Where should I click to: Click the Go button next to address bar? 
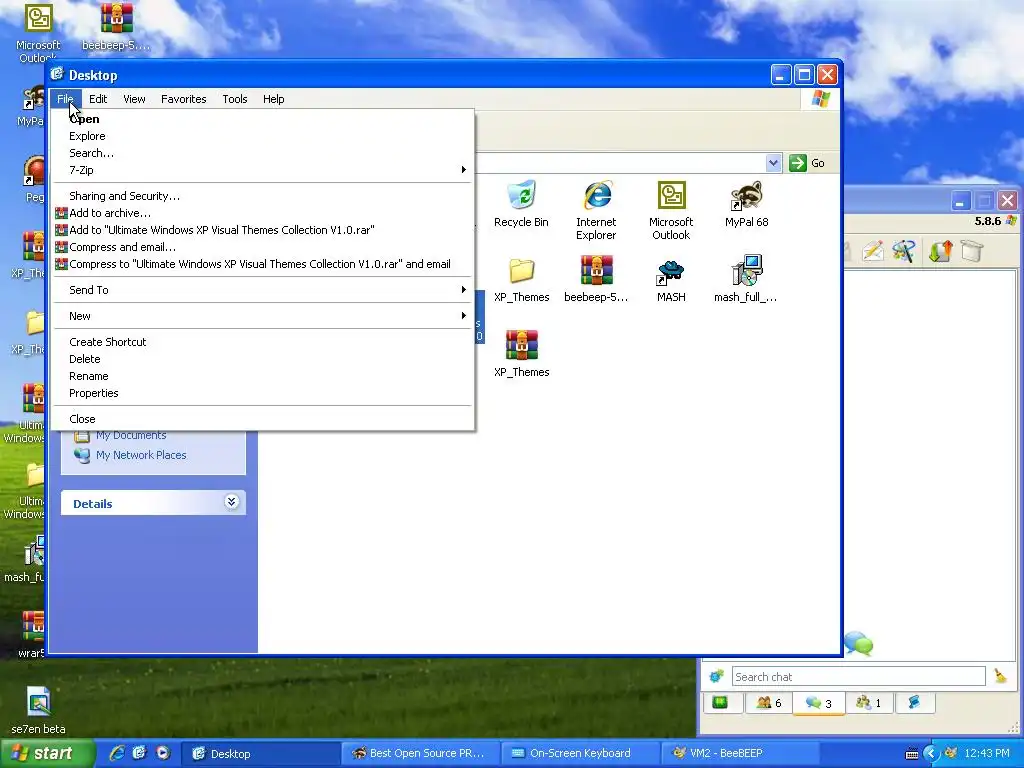click(807, 163)
